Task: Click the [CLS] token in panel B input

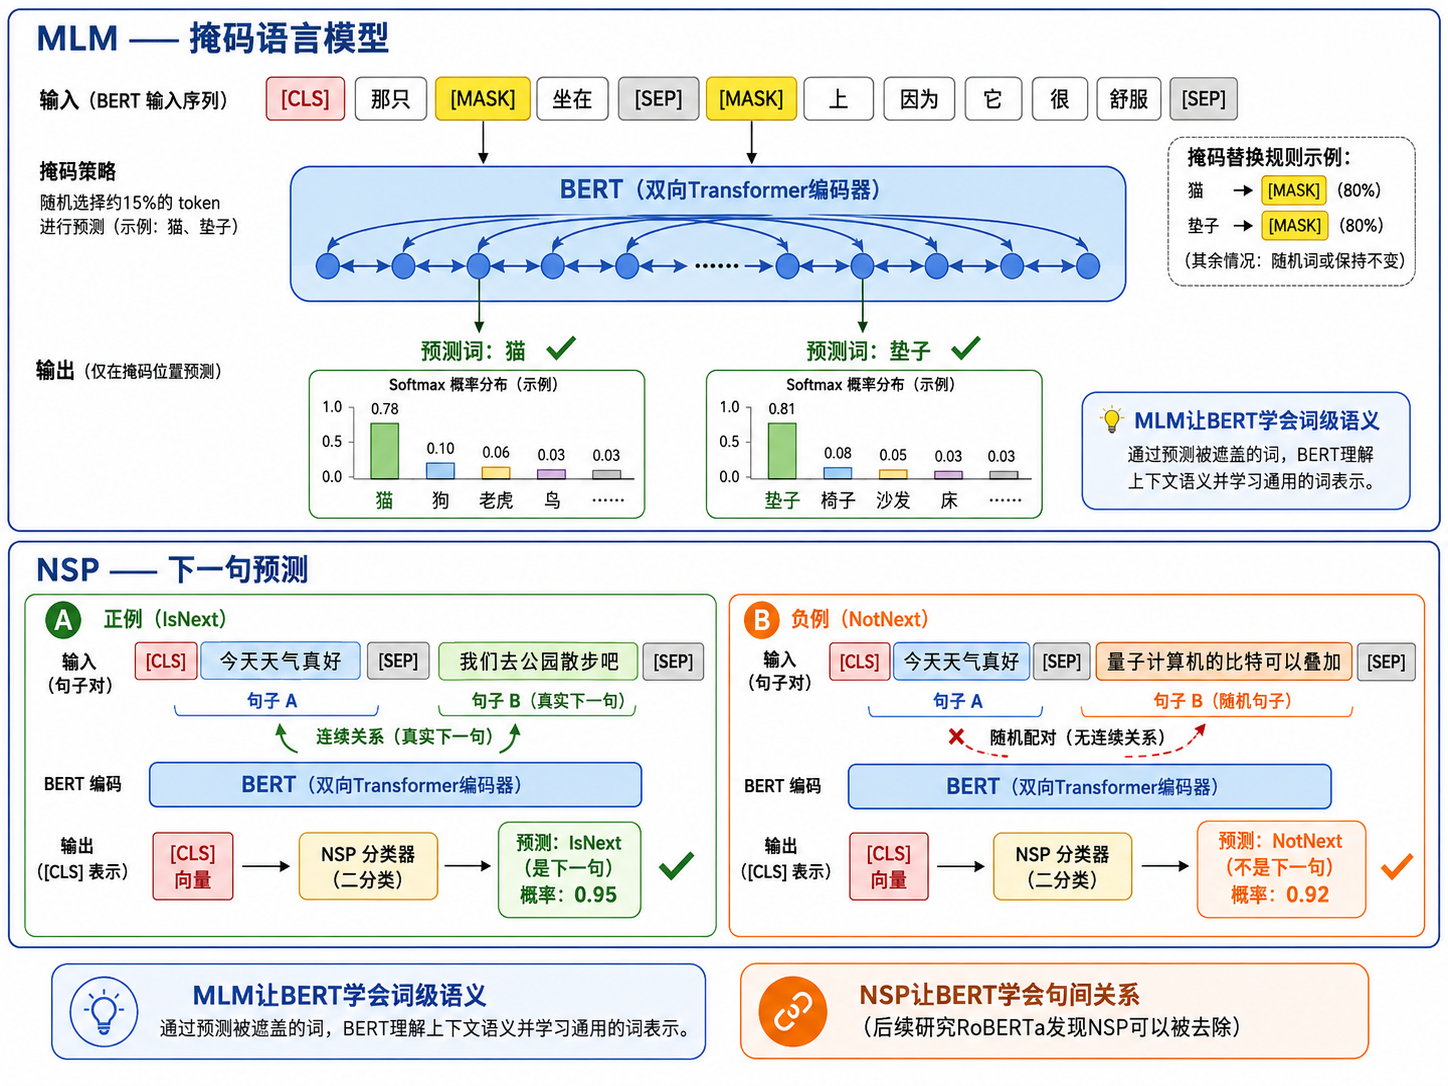Action: [x=860, y=662]
